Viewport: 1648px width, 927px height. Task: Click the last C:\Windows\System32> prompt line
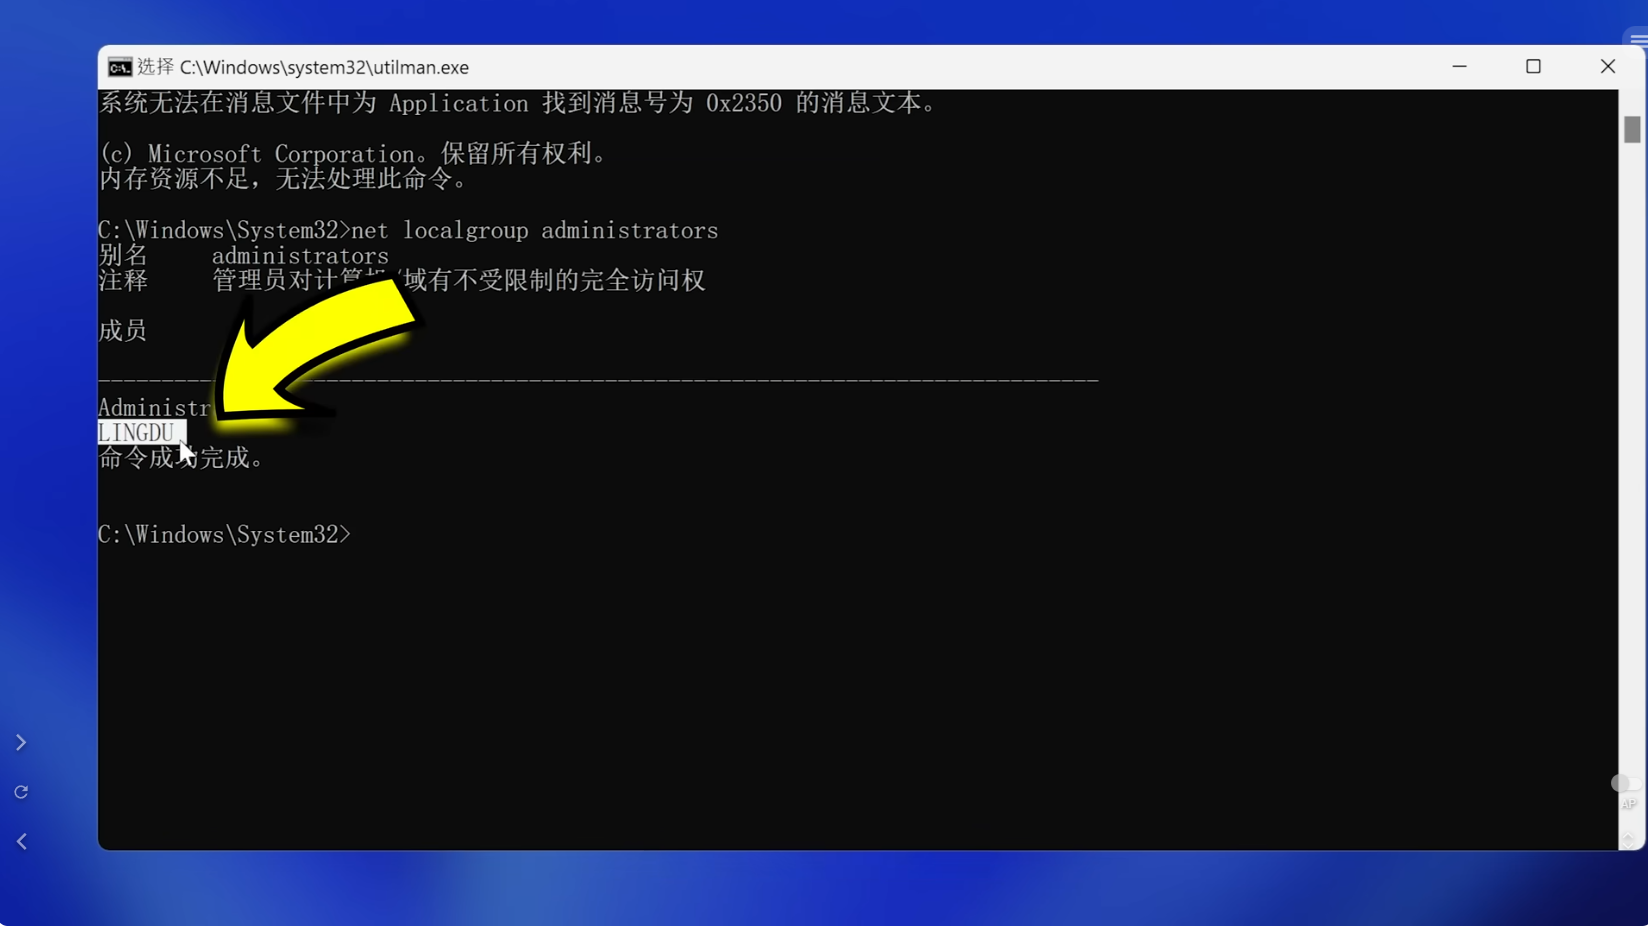click(x=224, y=535)
